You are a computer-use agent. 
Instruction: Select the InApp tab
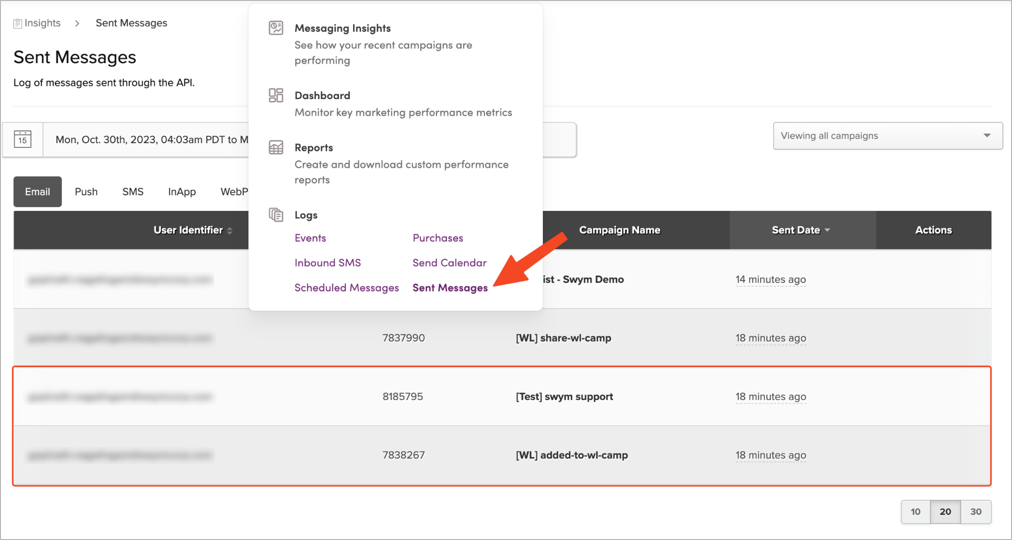[182, 192]
